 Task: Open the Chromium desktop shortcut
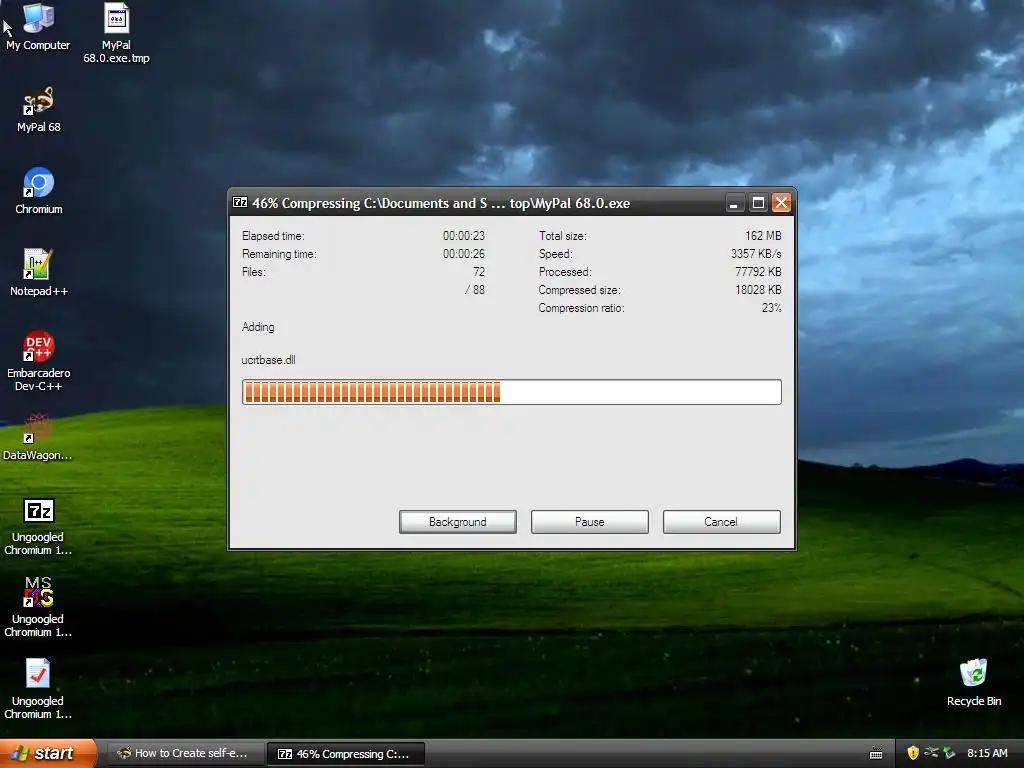38,191
